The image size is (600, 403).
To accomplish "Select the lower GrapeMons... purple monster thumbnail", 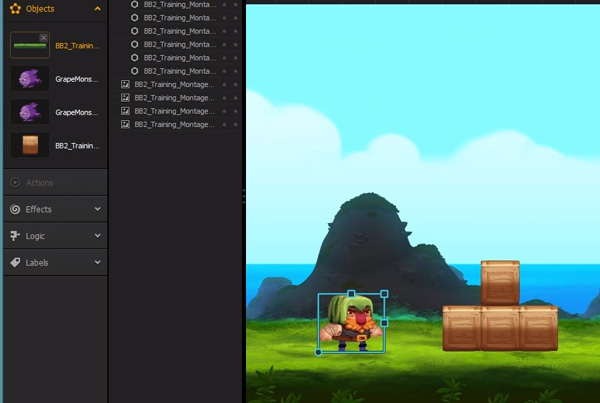I will click(30, 112).
